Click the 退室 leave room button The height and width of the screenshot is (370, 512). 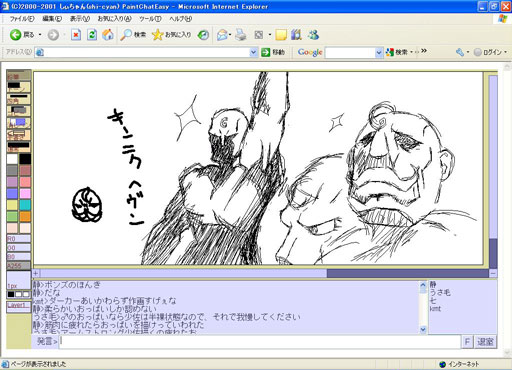coord(485,342)
